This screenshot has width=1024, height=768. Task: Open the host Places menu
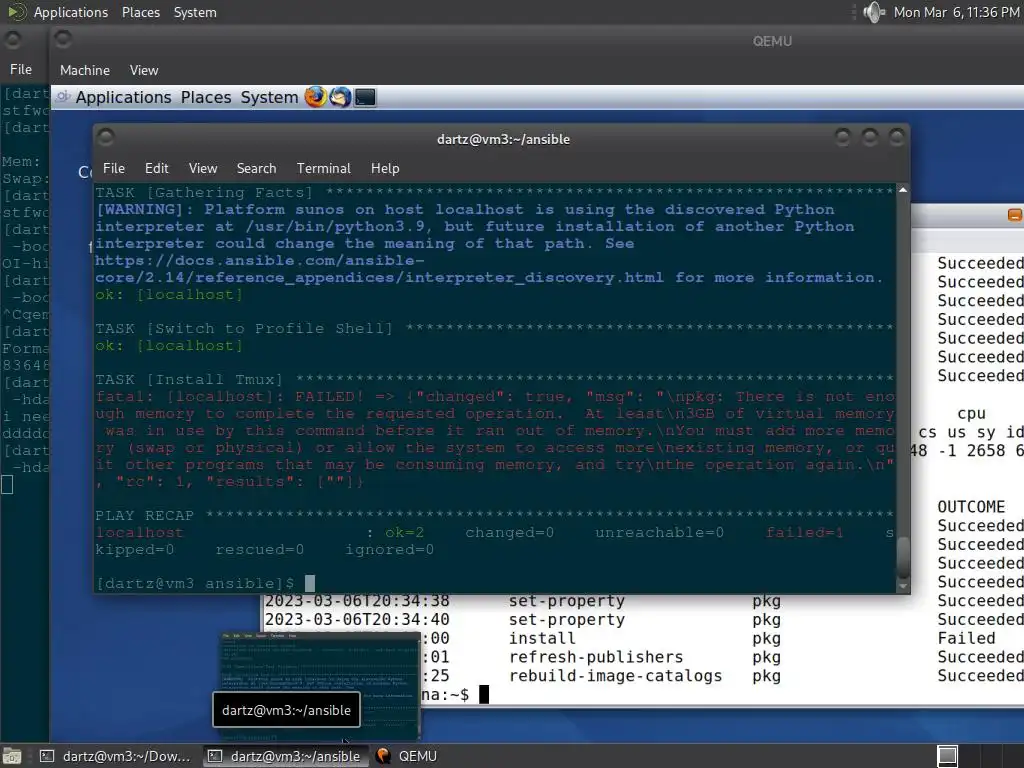pos(140,12)
